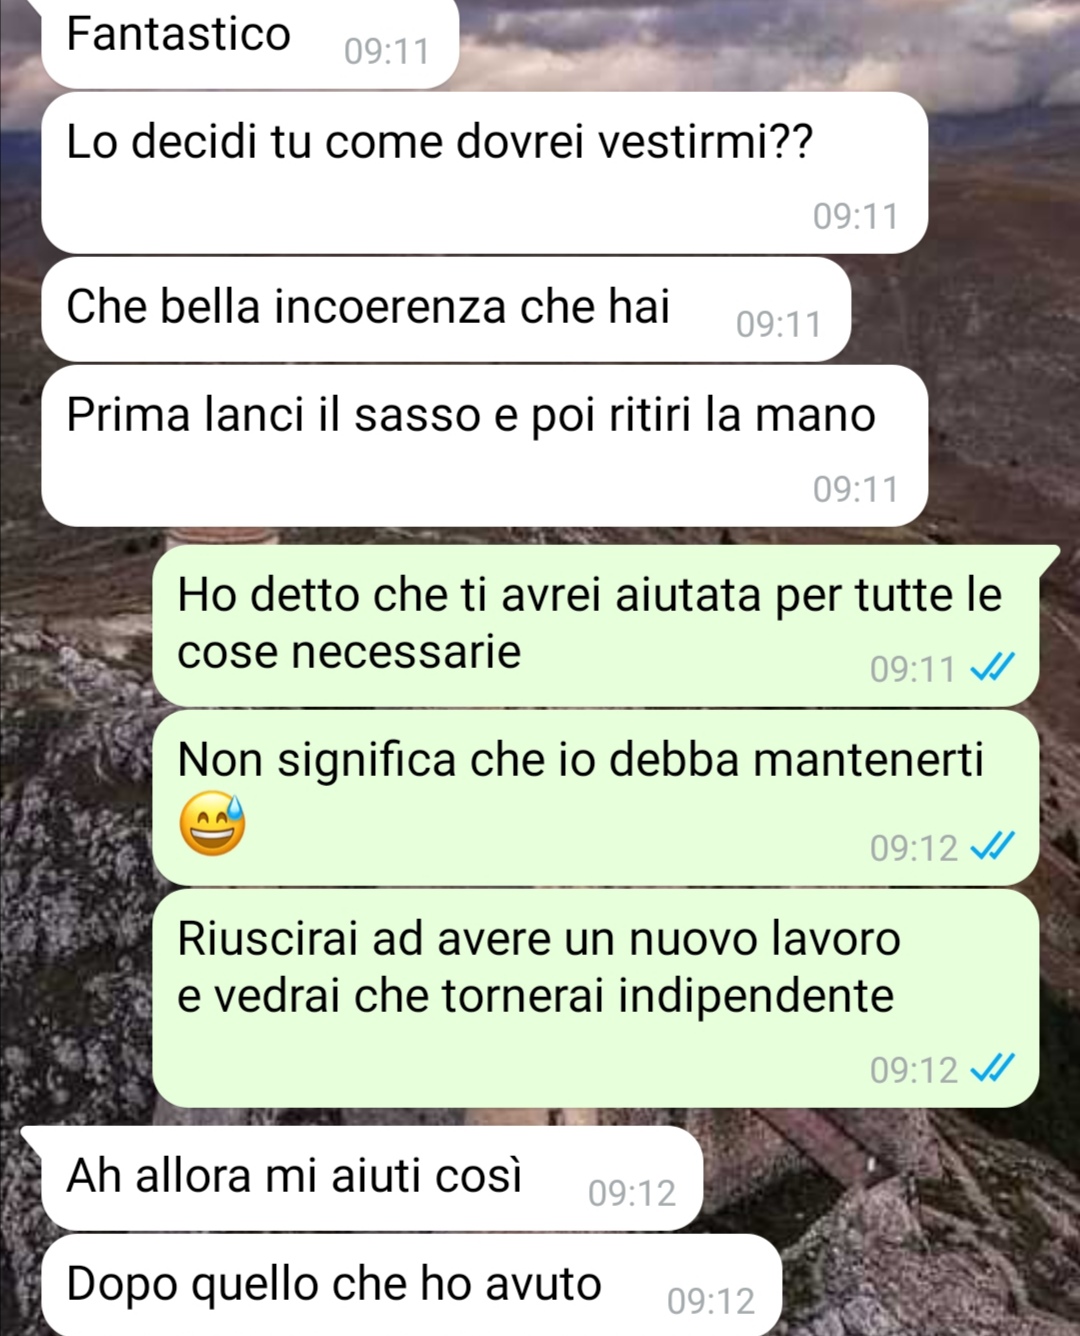Screen dimensions: 1080x1336
Task: Tap sent message 'Ho detto che ti avrei aiutata'
Action: tap(596, 626)
